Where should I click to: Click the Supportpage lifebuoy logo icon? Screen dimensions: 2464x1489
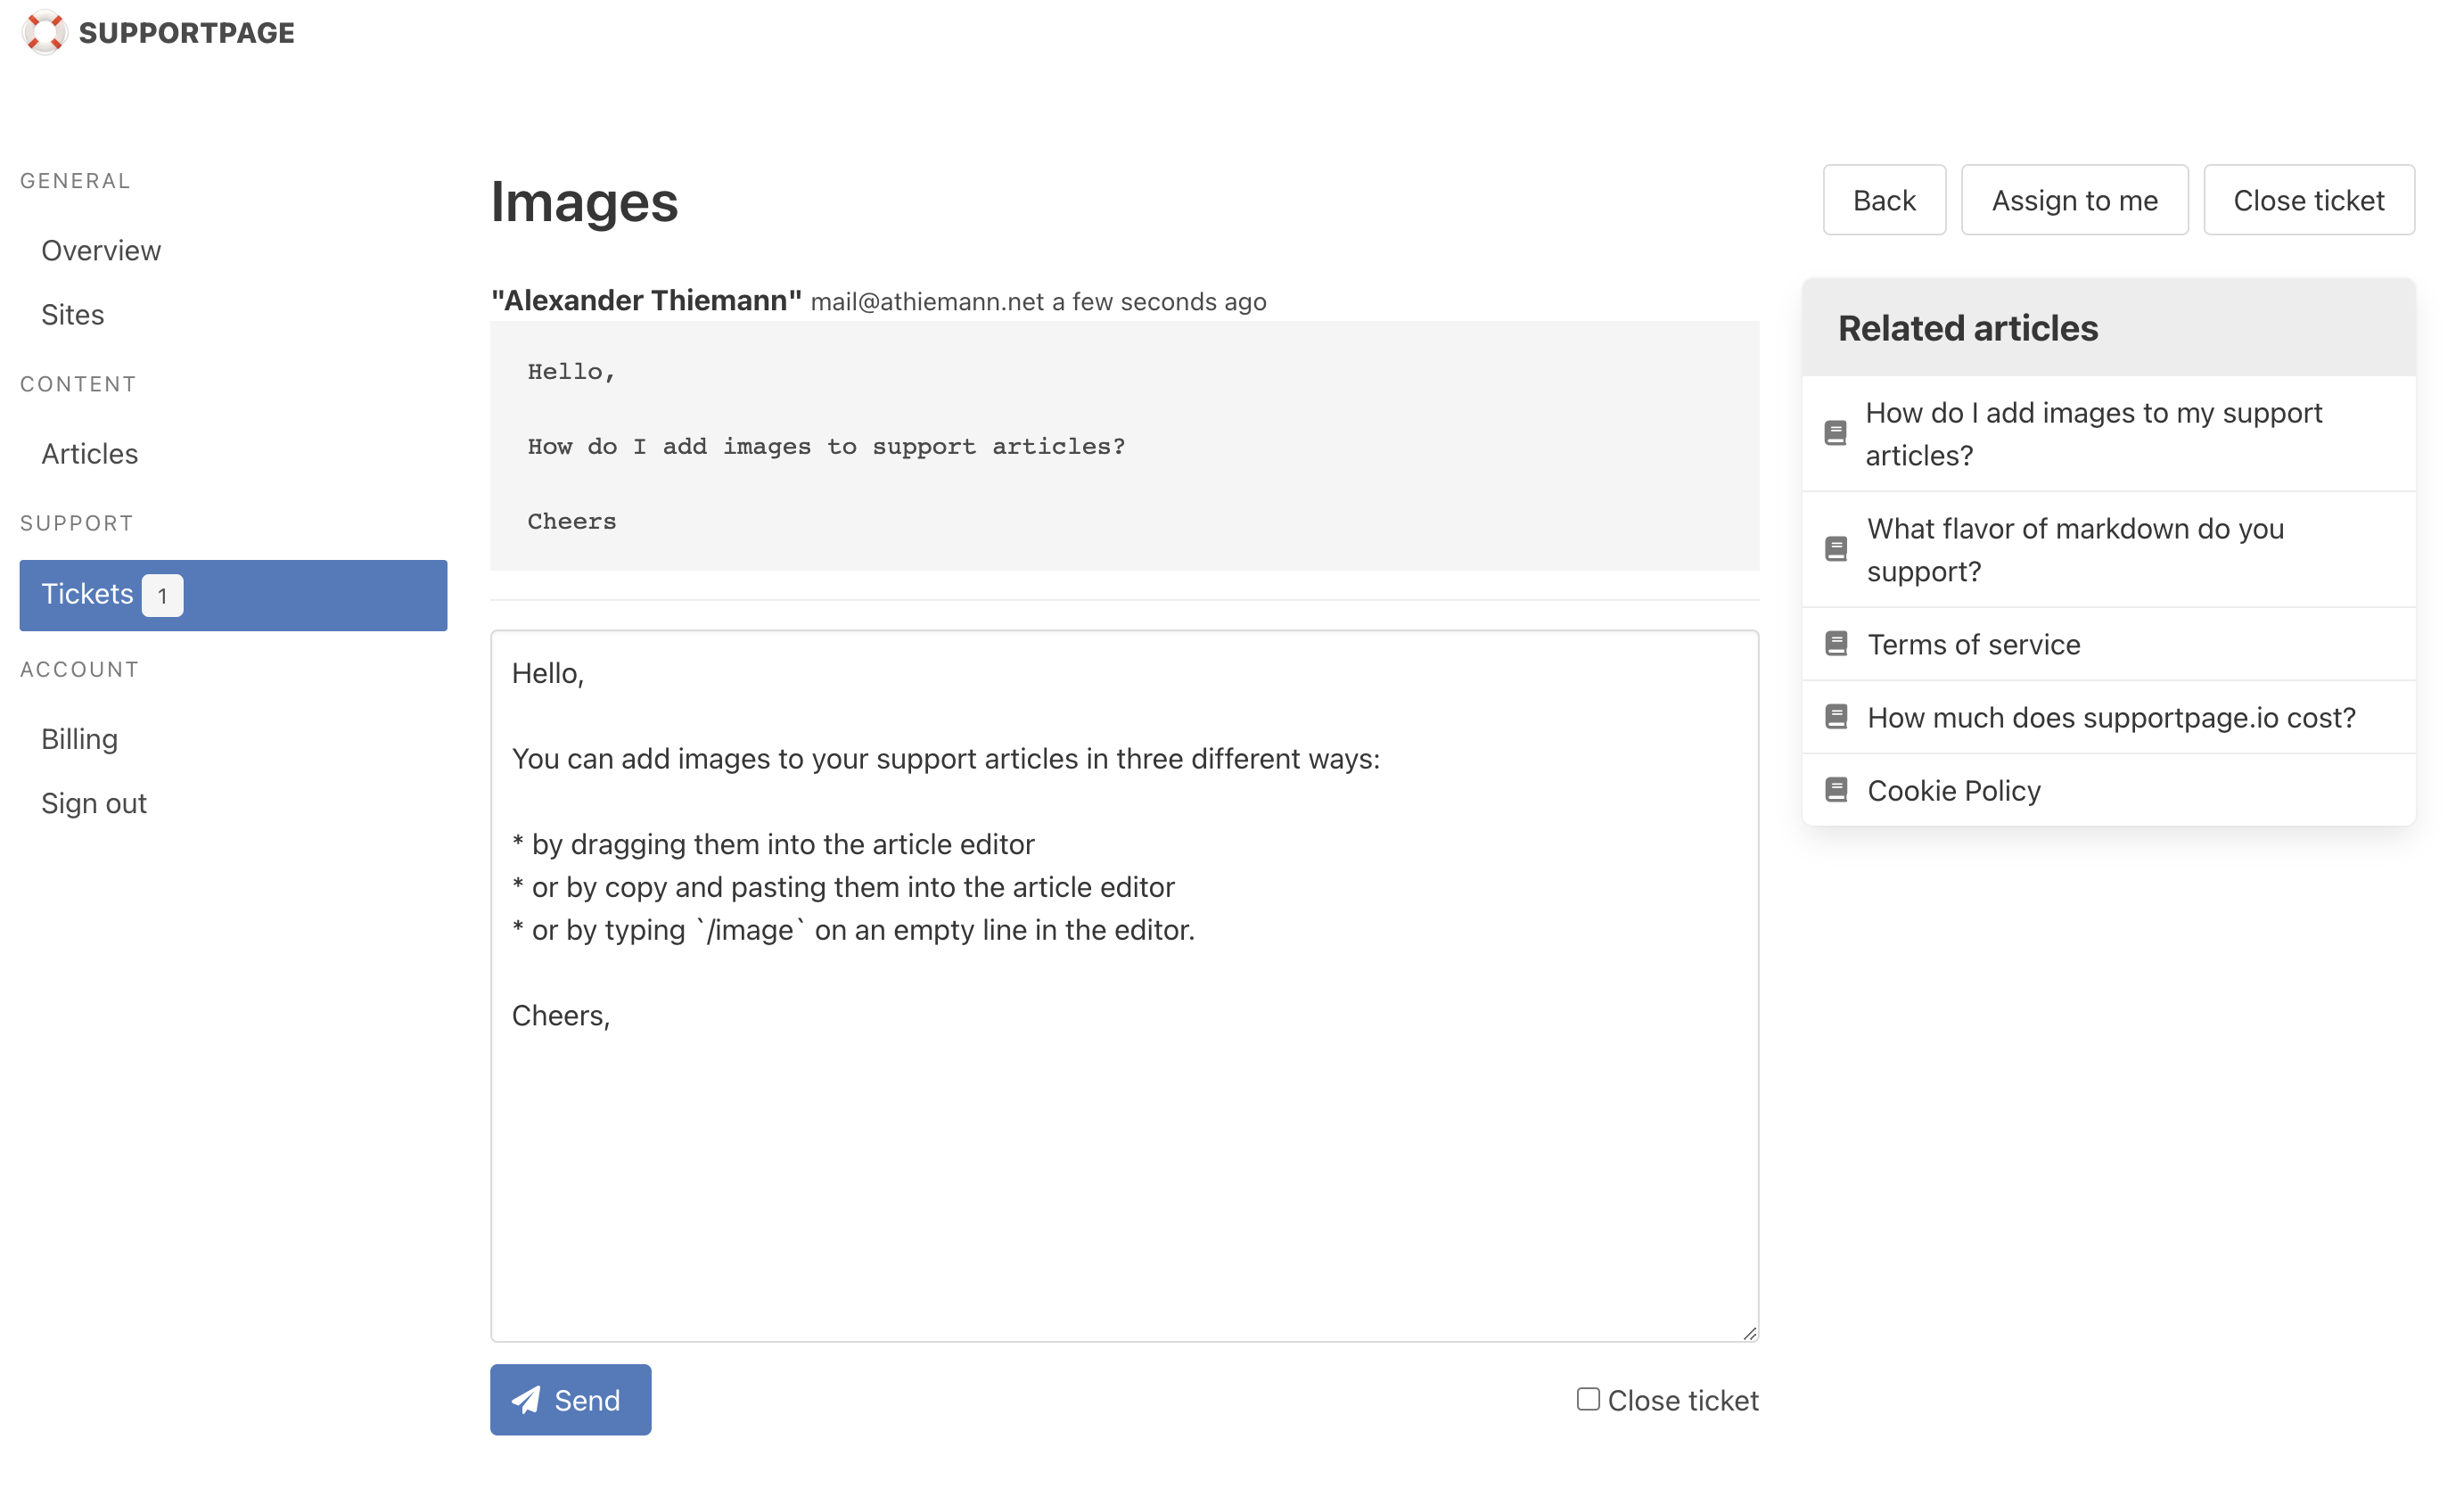click(45, 33)
